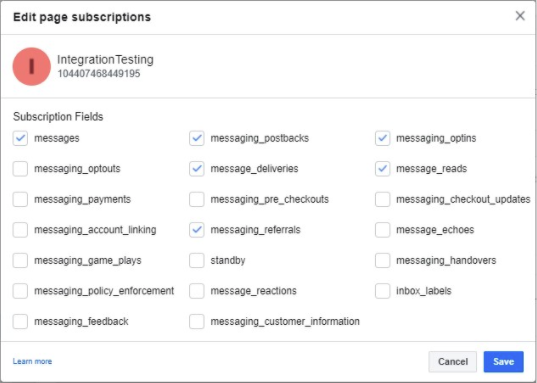Enable messaging_handovers checkbox

[x=382, y=260]
